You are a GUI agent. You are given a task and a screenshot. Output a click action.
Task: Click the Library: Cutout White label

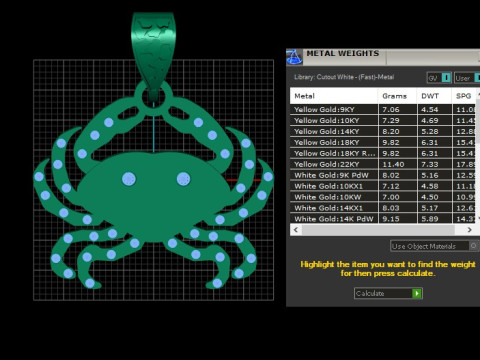point(344,77)
